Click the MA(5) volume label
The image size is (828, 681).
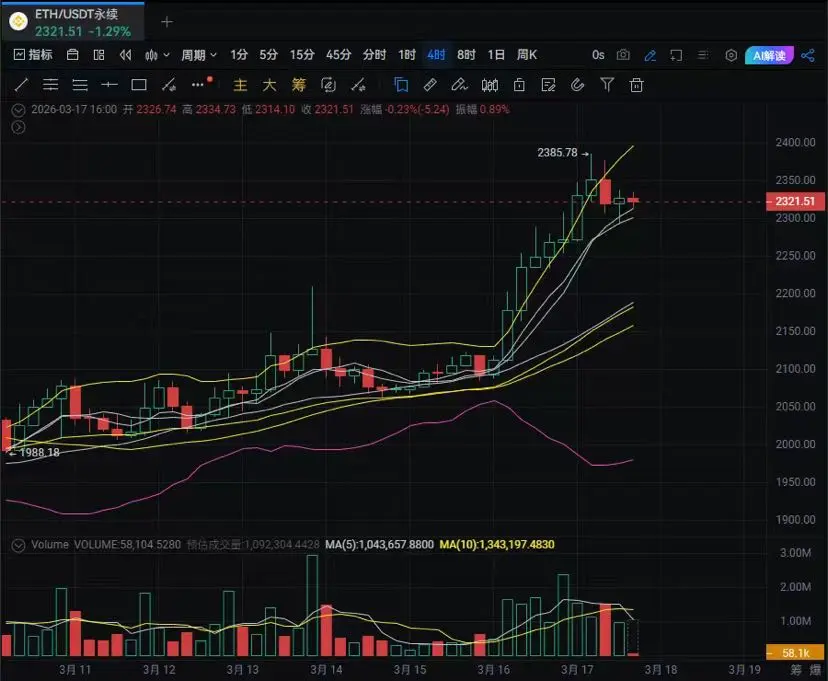(379, 545)
